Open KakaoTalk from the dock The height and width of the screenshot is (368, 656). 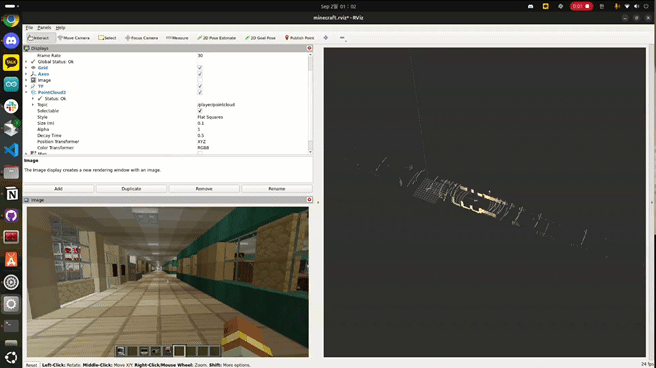[x=11, y=63]
